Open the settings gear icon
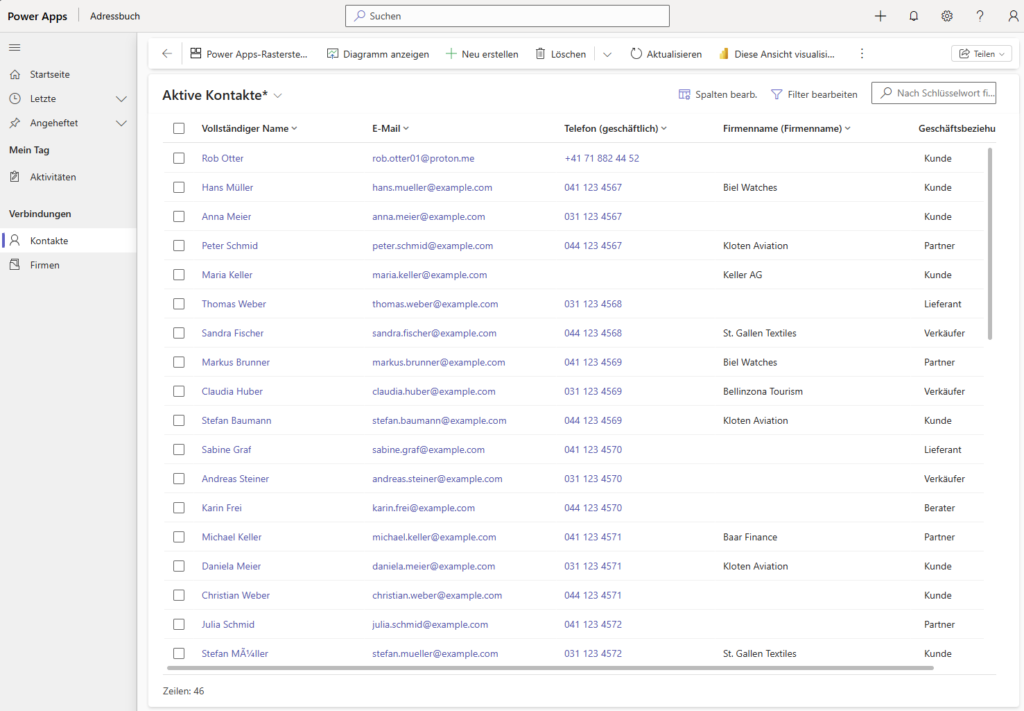The width and height of the screenshot is (1024, 711). click(947, 16)
